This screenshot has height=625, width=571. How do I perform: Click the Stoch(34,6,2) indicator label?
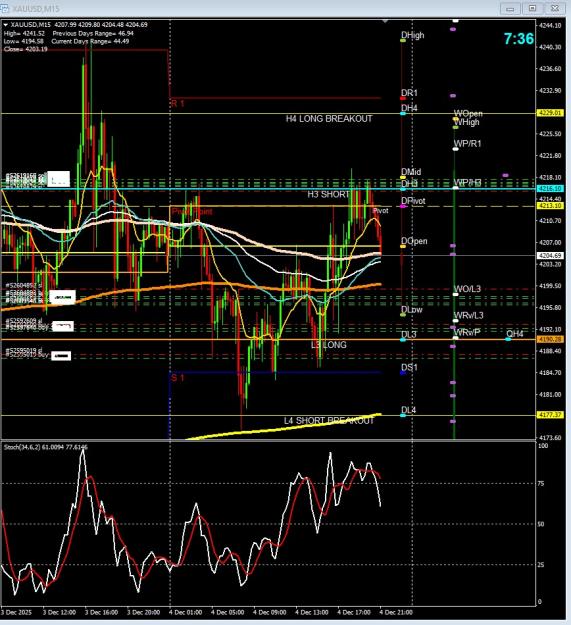tap(46, 447)
